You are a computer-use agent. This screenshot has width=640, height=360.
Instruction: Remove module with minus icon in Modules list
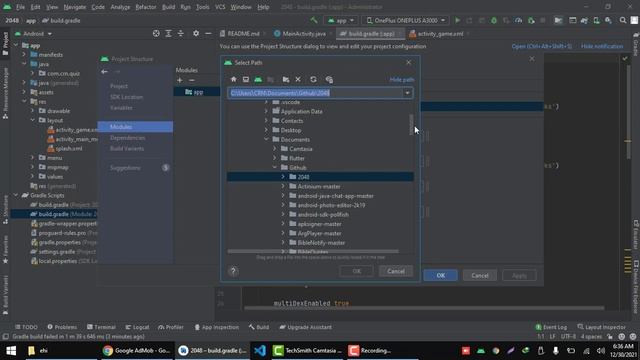pos(191,80)
